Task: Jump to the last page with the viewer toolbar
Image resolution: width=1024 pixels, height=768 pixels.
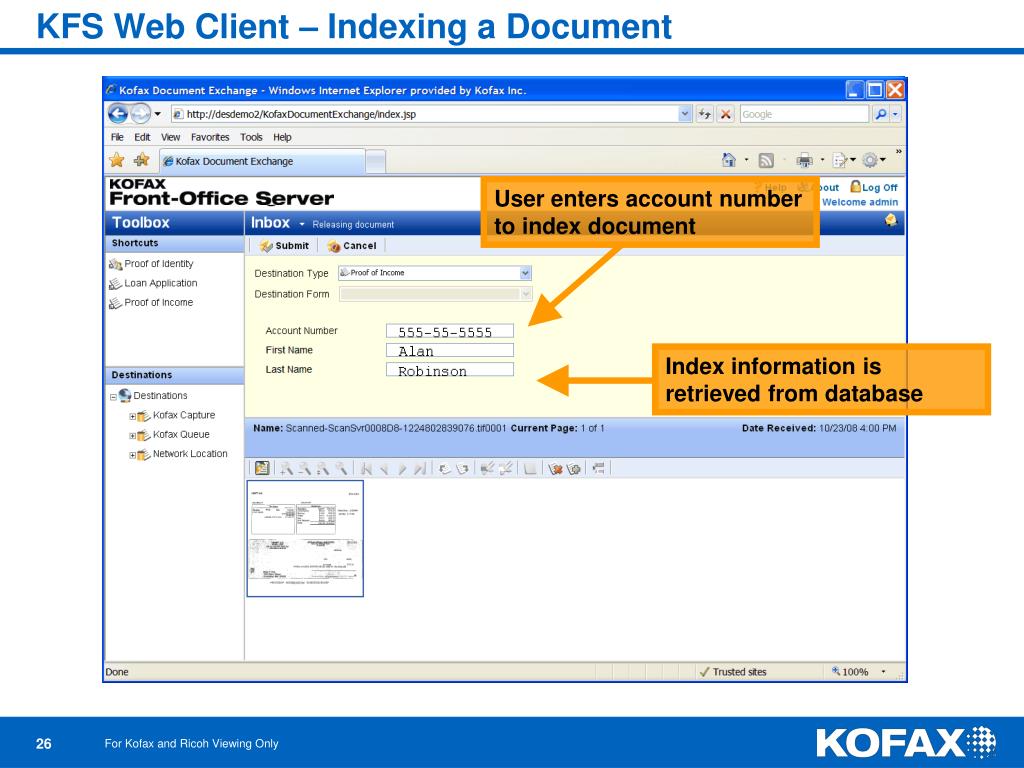Action: pos(420,468)
